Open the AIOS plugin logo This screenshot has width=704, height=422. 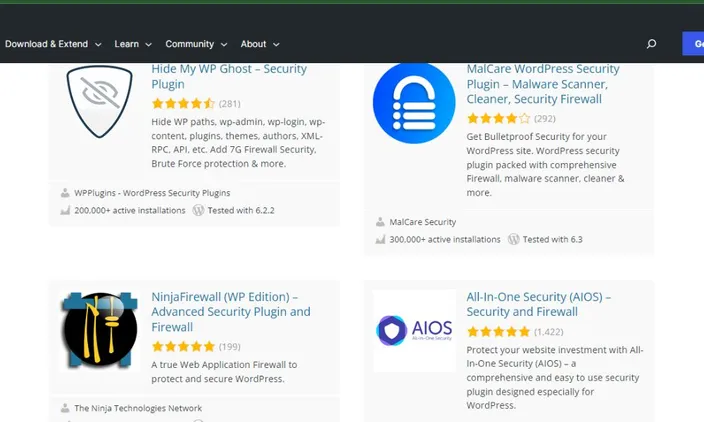[414, 330]
